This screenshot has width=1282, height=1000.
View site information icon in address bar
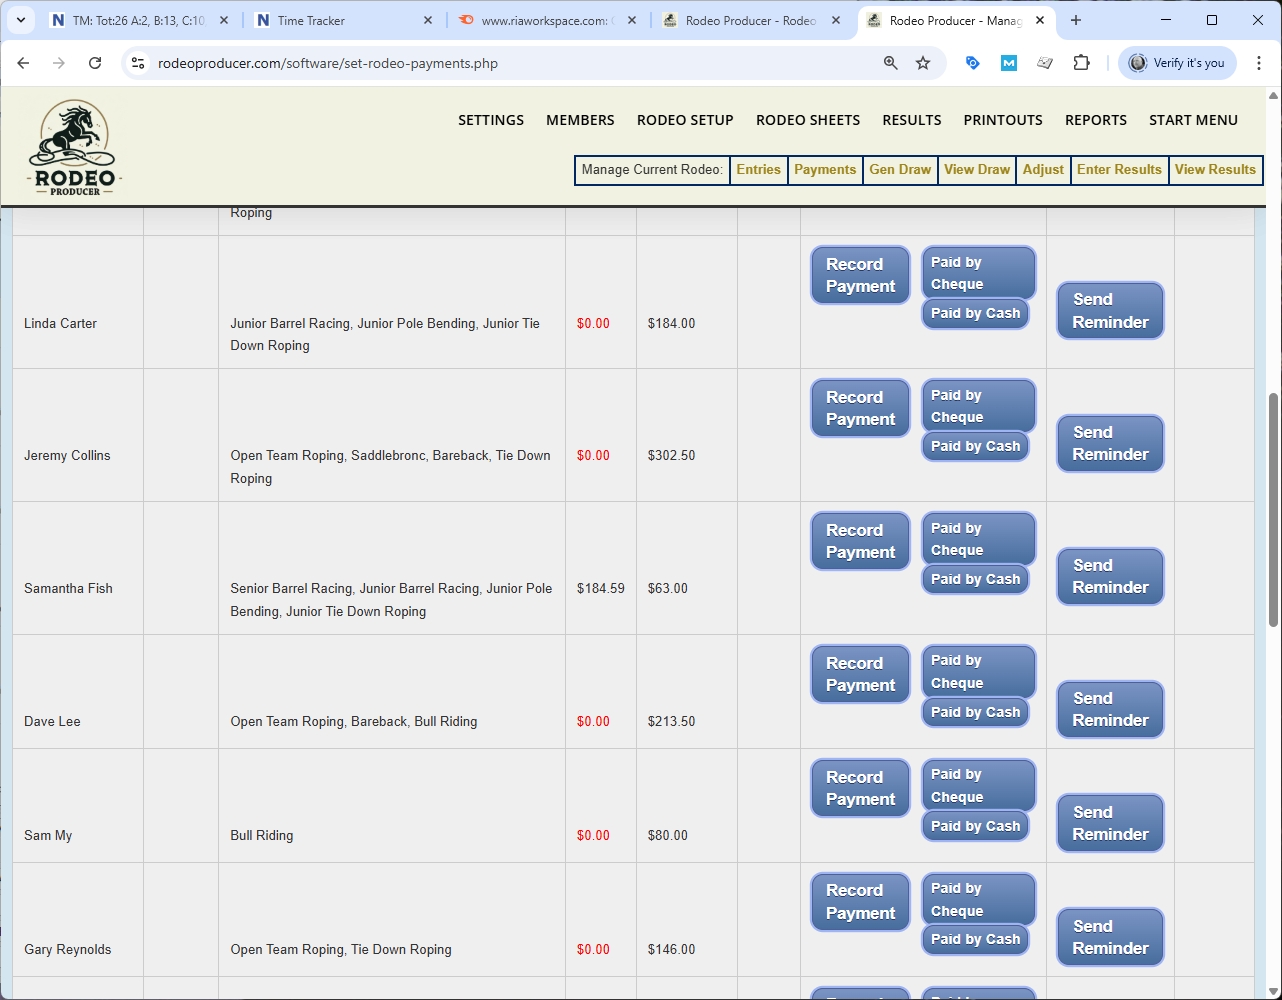pos(139,63)
